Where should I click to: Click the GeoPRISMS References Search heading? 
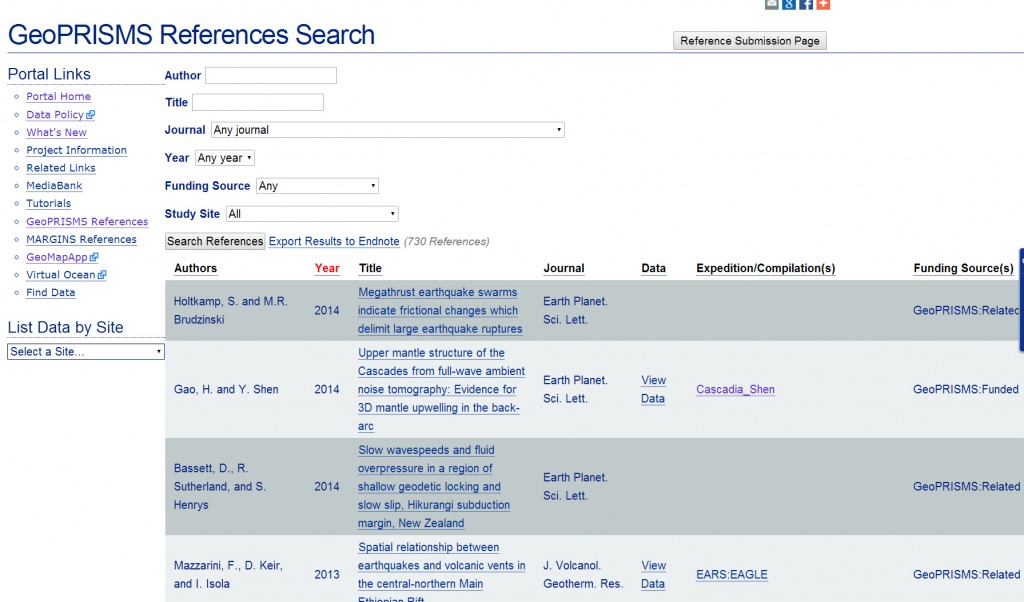191,35
